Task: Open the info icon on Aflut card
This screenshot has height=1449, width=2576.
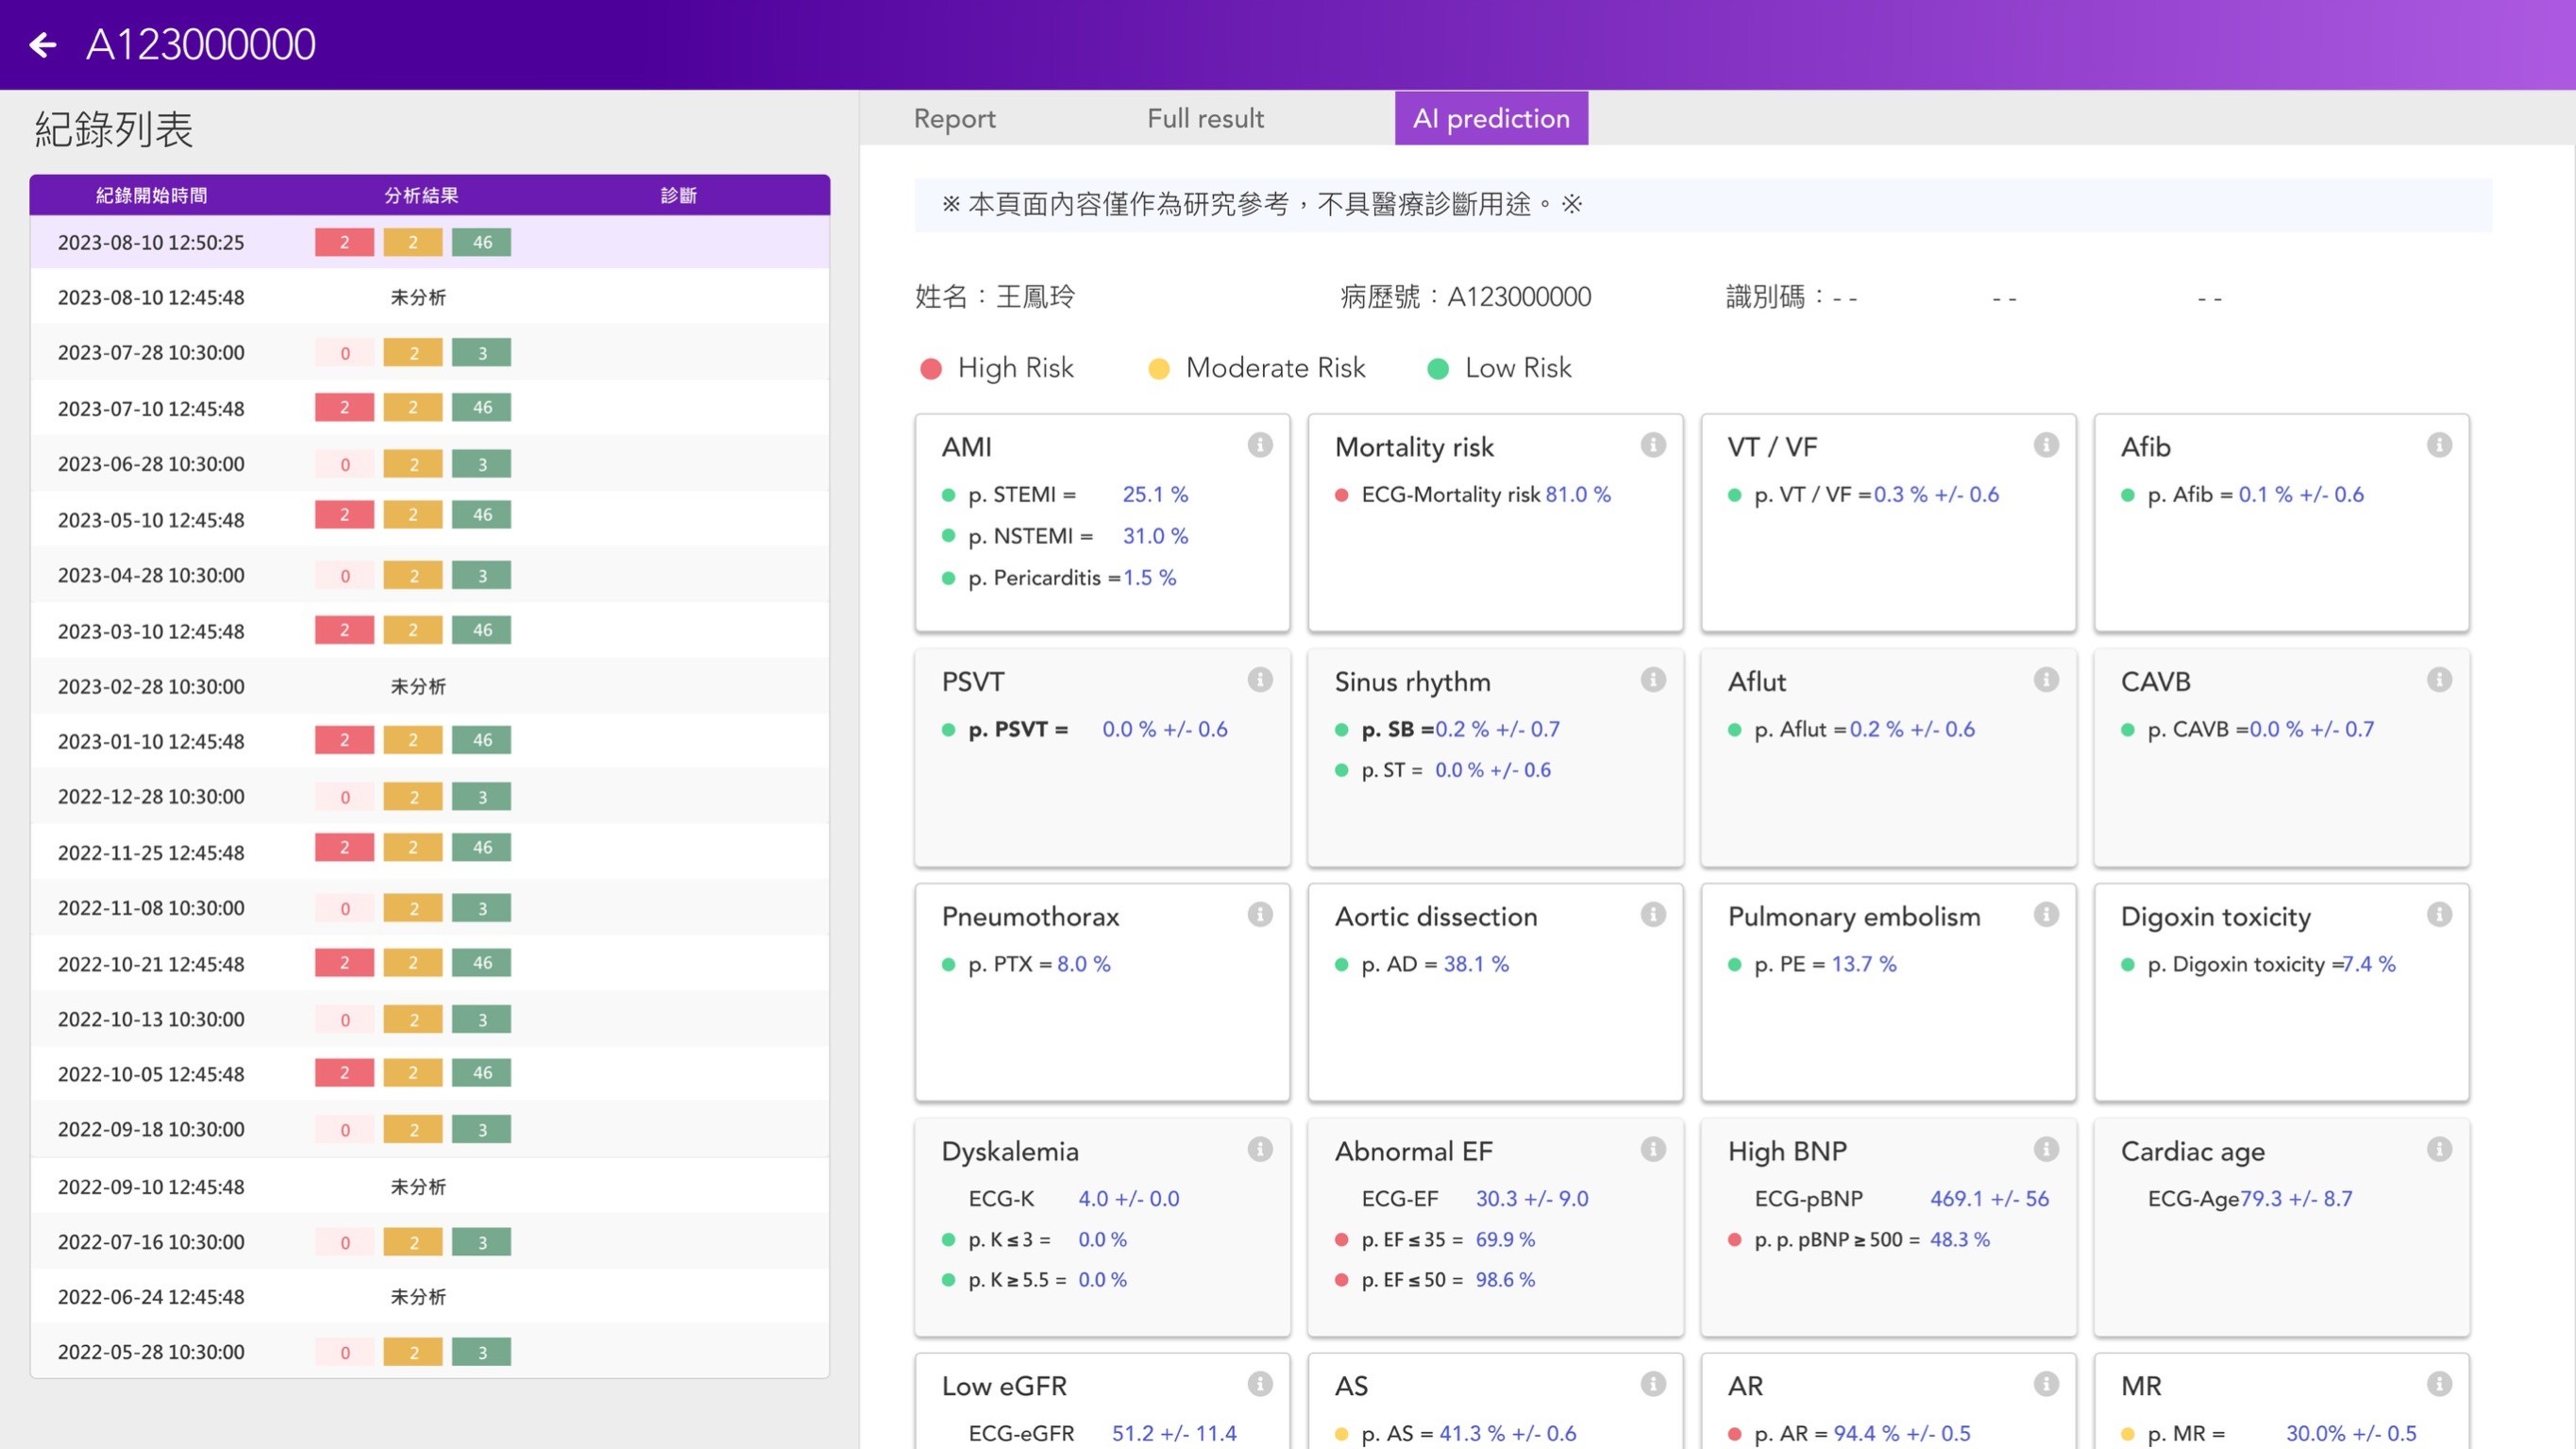Action: point(2046,680)
